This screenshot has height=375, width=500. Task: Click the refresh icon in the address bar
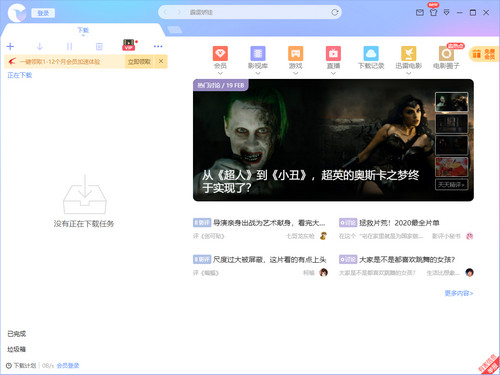click(335, 12)
